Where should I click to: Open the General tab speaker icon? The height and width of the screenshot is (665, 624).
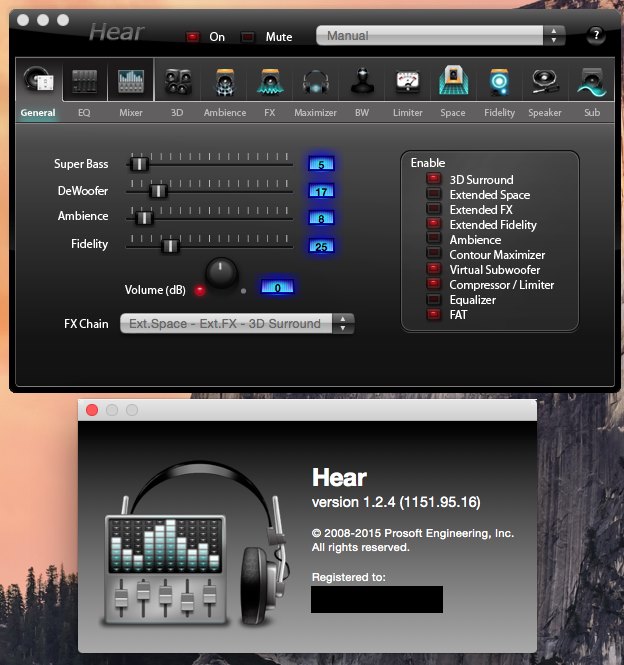click(x=39, y=80)
